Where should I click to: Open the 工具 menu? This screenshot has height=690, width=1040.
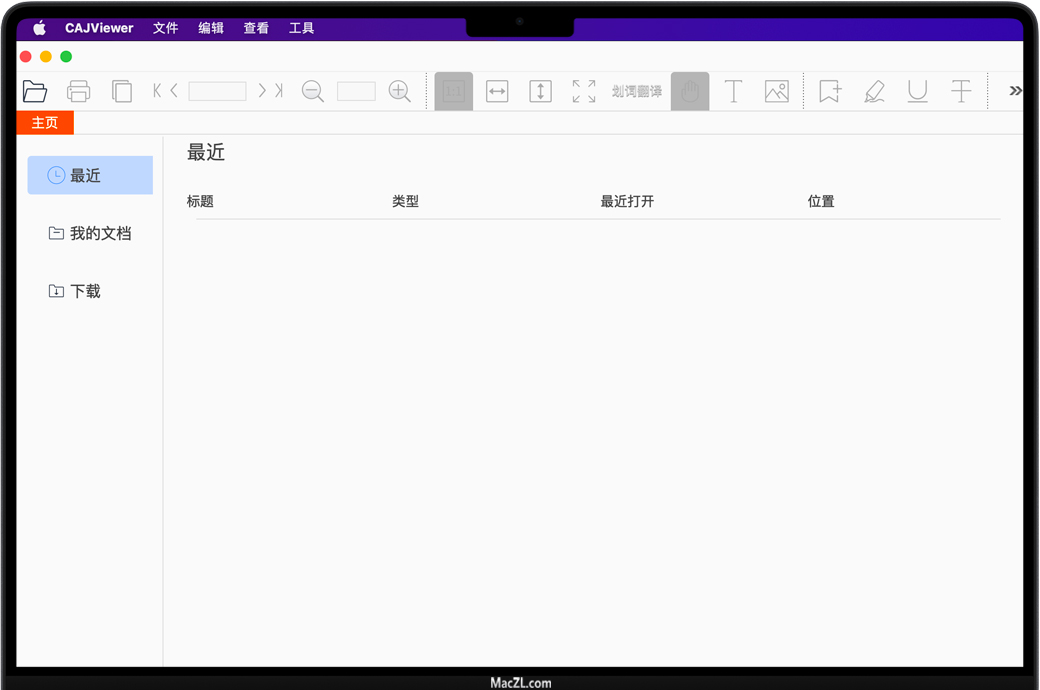(x=301, y=28)
